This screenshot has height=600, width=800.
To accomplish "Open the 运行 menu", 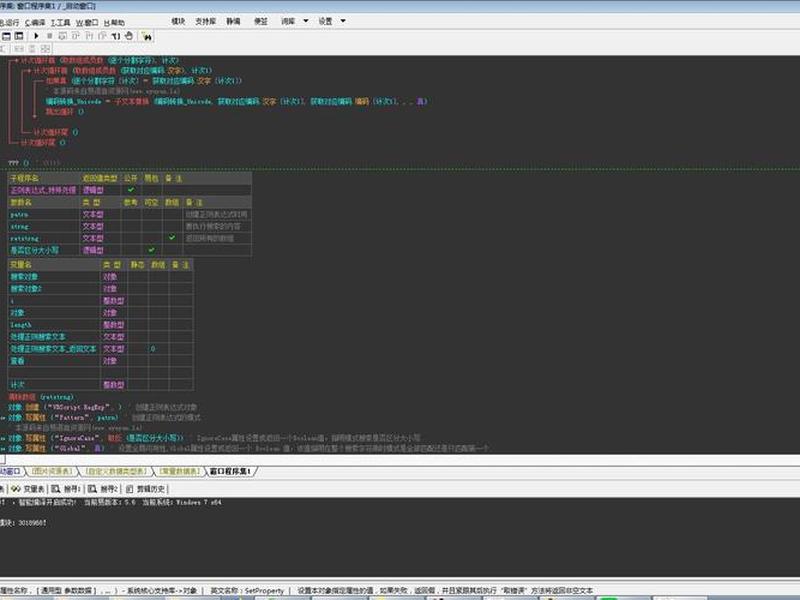I will [x=10, y=22].
